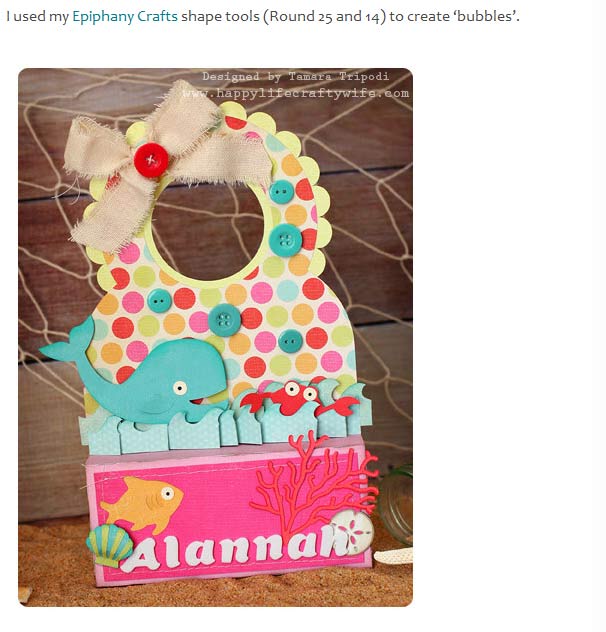Open the Epiphany Crafts link
The height and width of the screenshot is (632, 606).
125,17
